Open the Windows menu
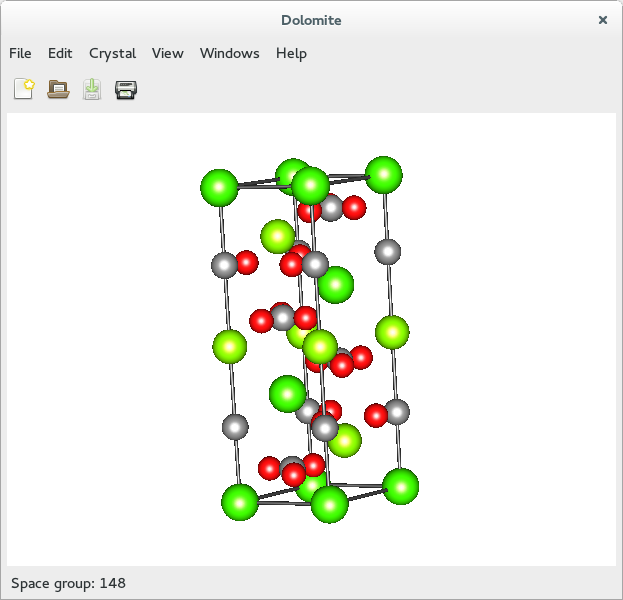The height and width of the screenshot is (600, 623). [229, 53]
